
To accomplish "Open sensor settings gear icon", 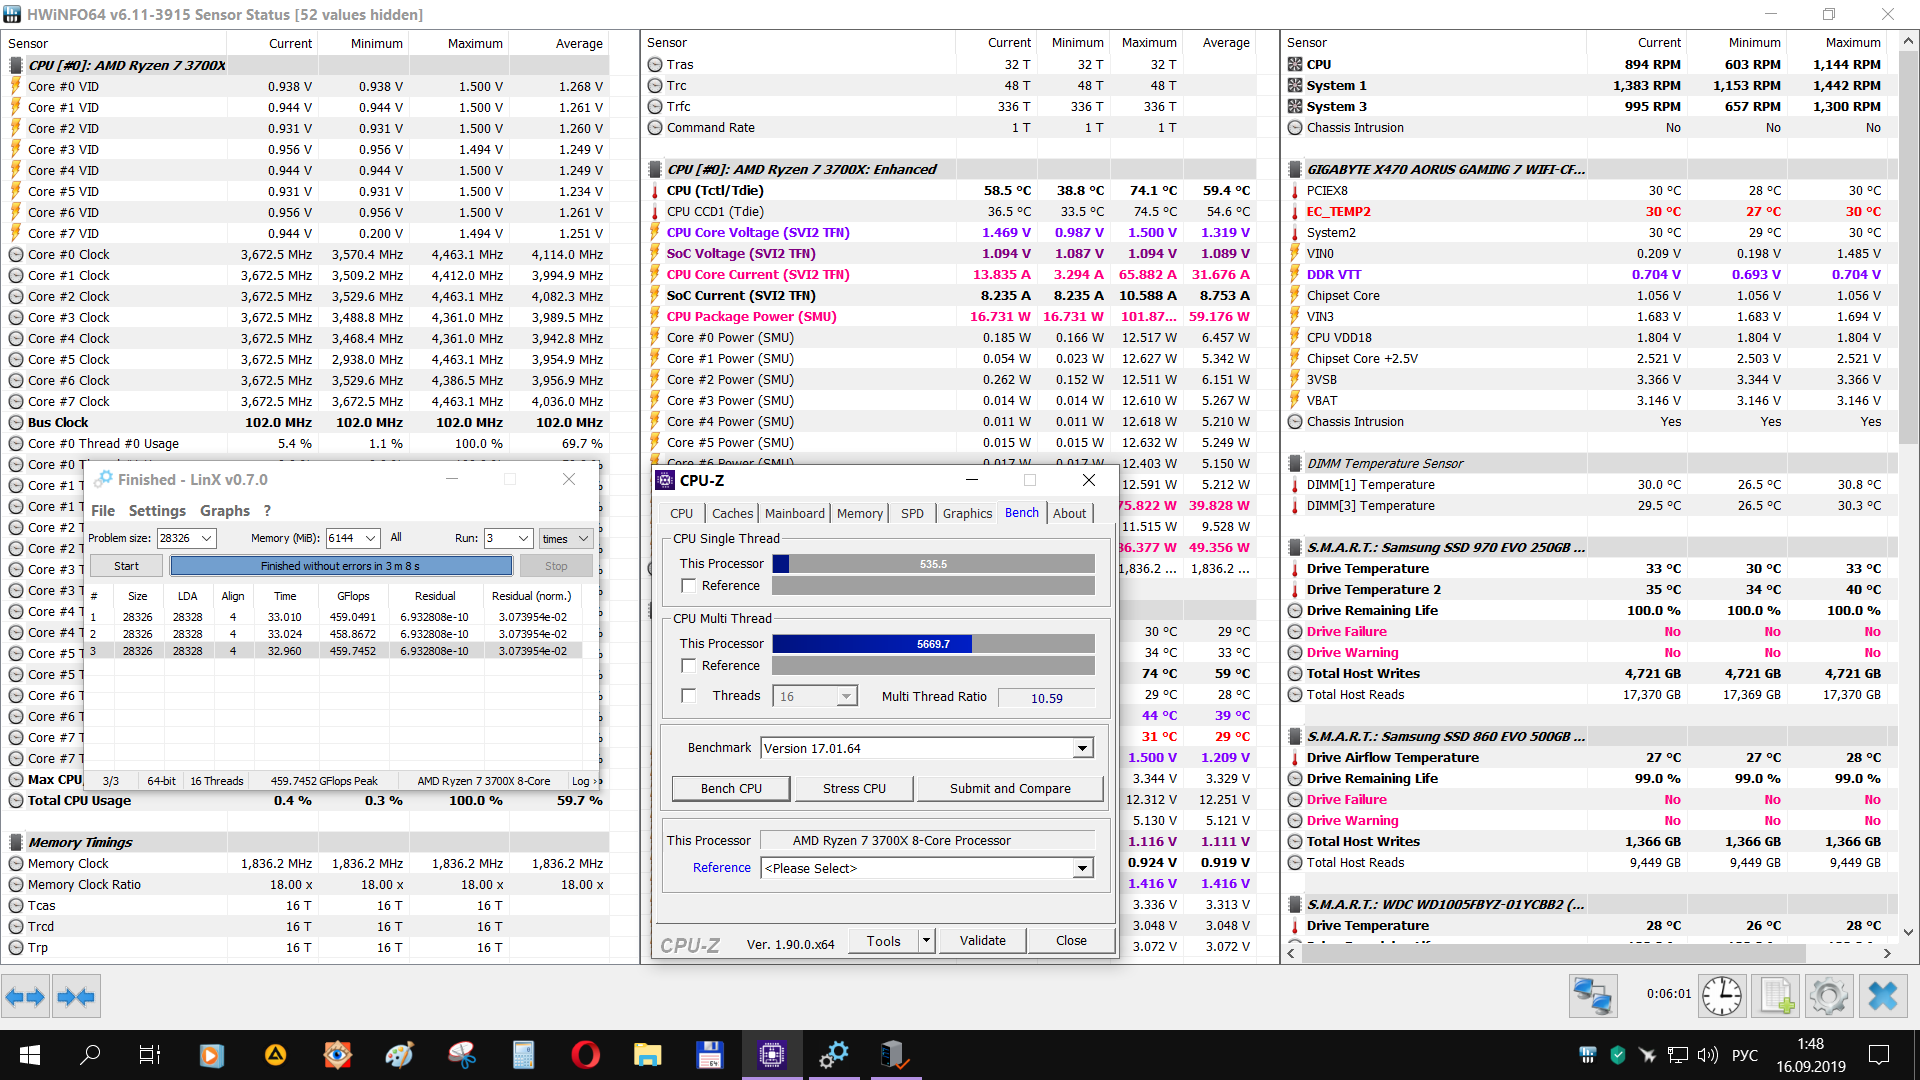I will [x=1828, y=996].
